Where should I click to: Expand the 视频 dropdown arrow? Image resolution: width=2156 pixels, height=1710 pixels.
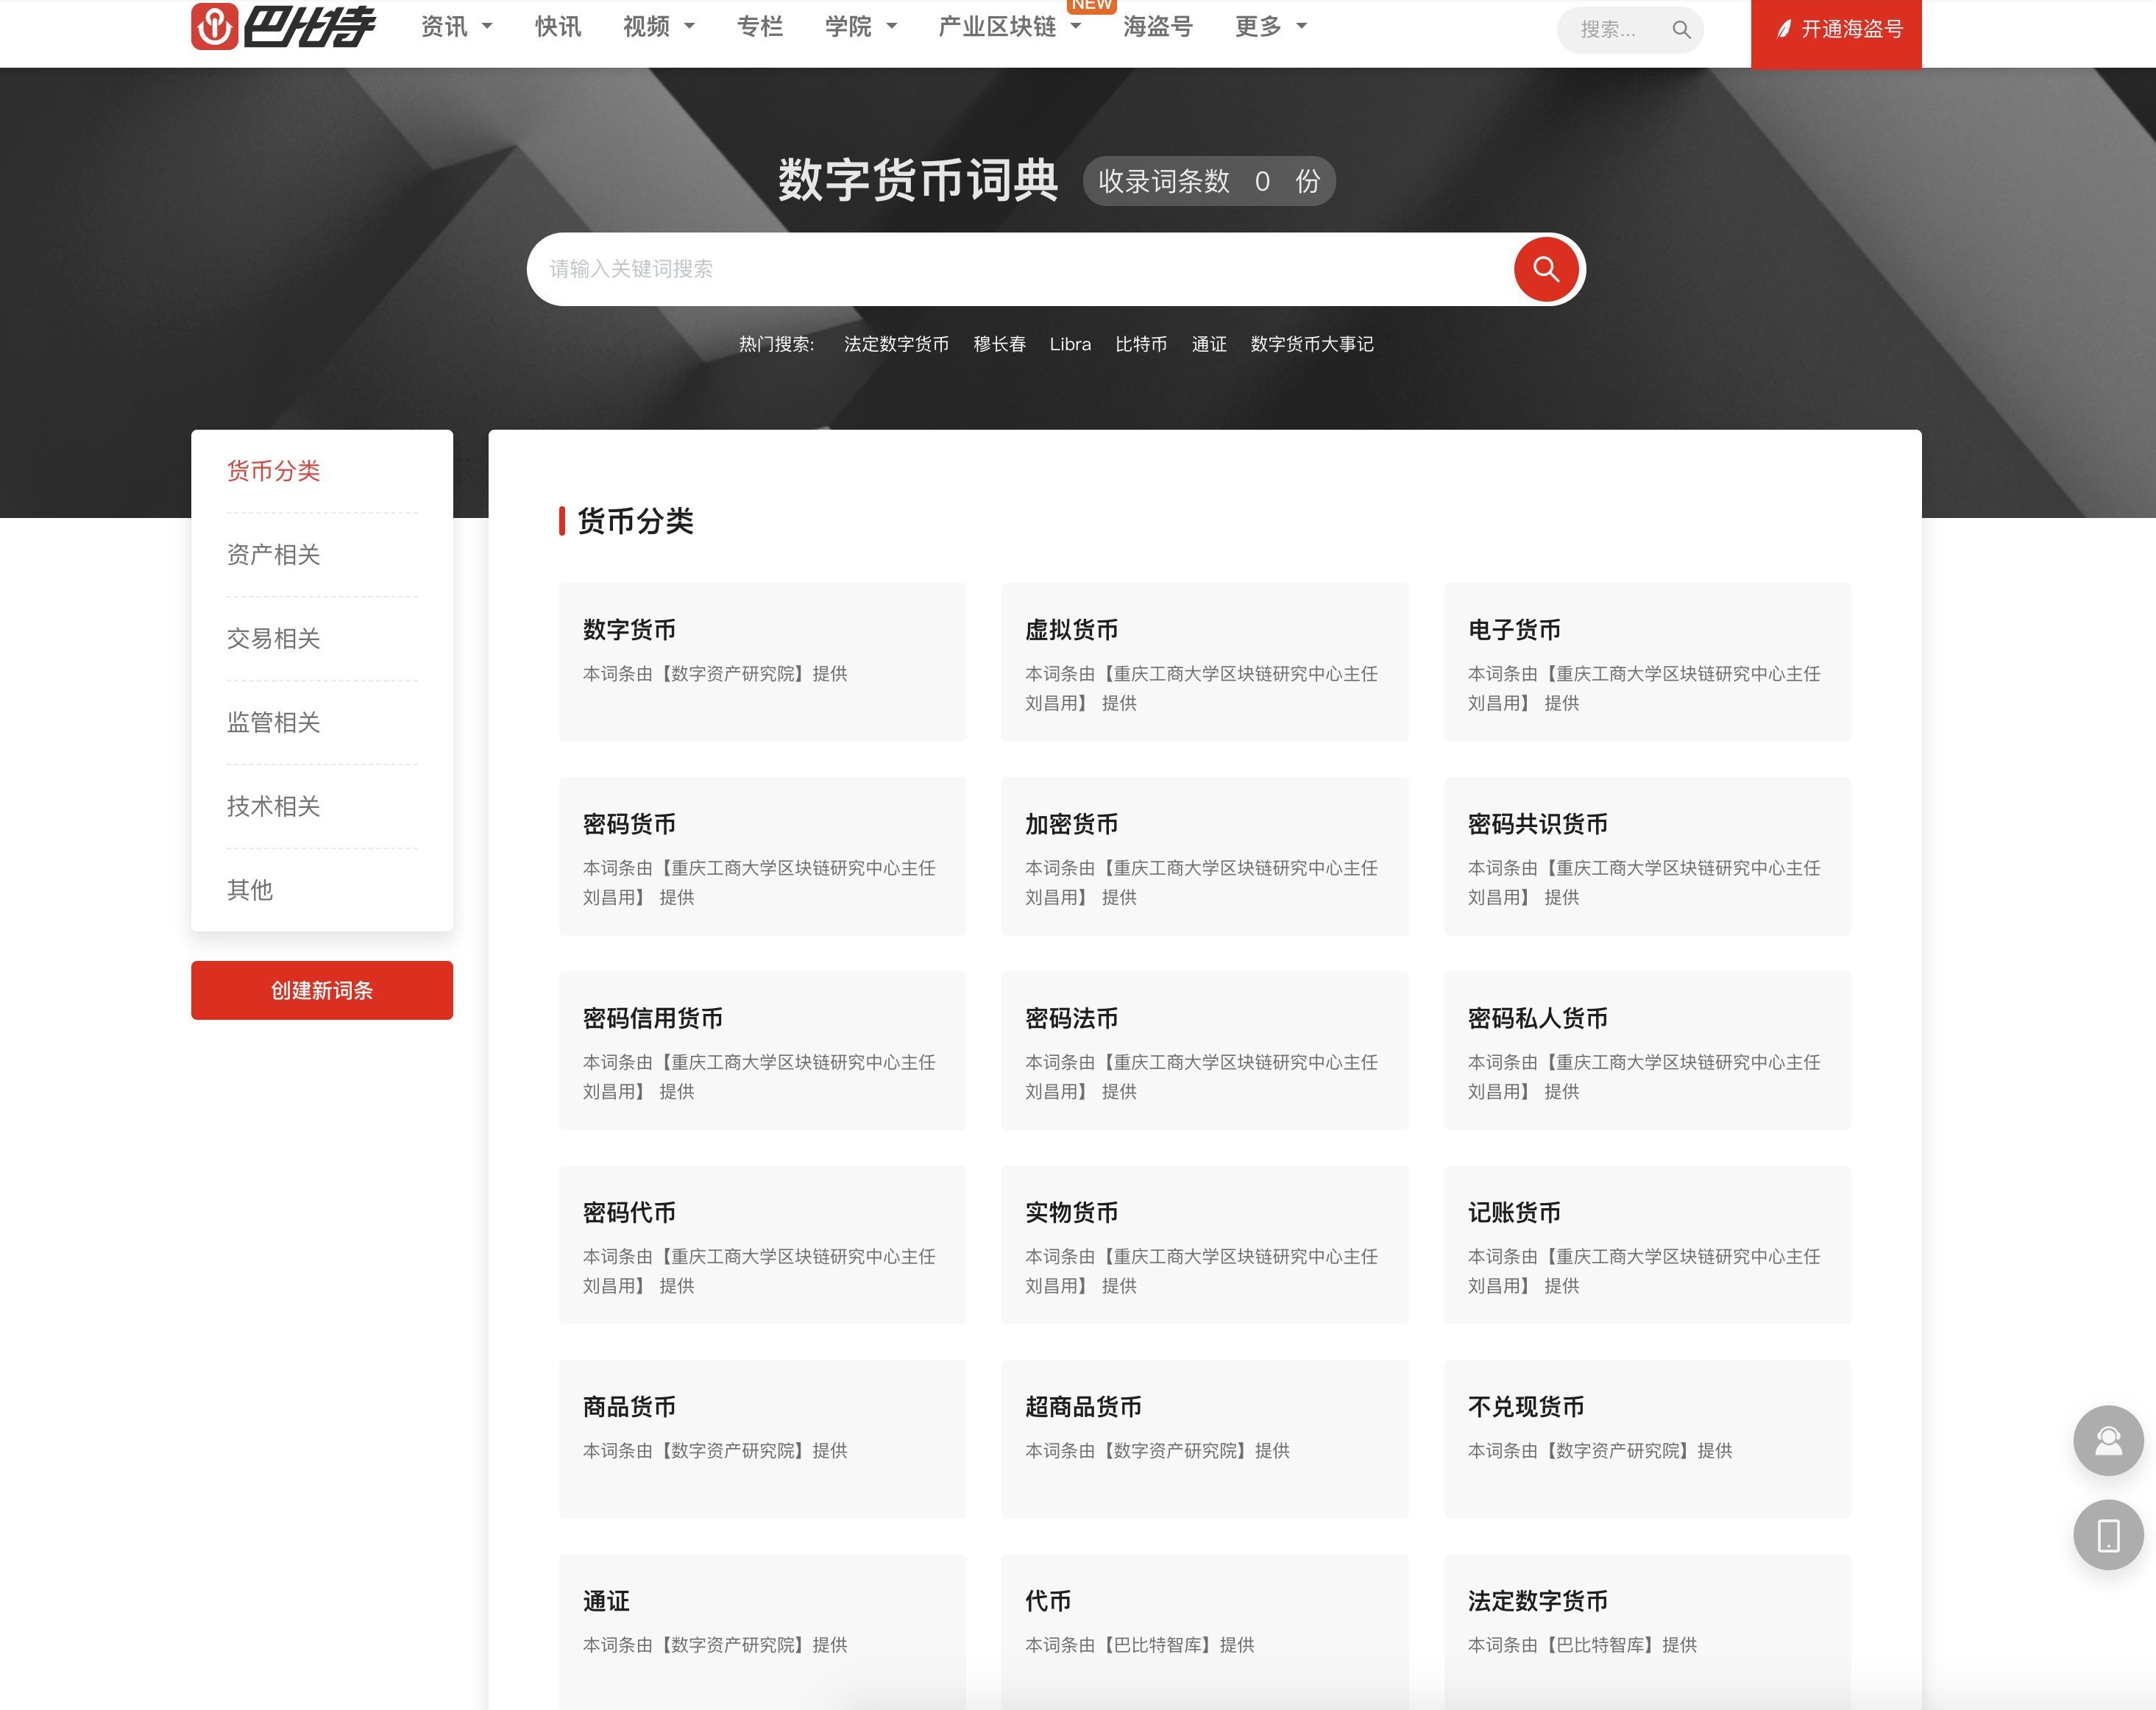tap(689, 27)
